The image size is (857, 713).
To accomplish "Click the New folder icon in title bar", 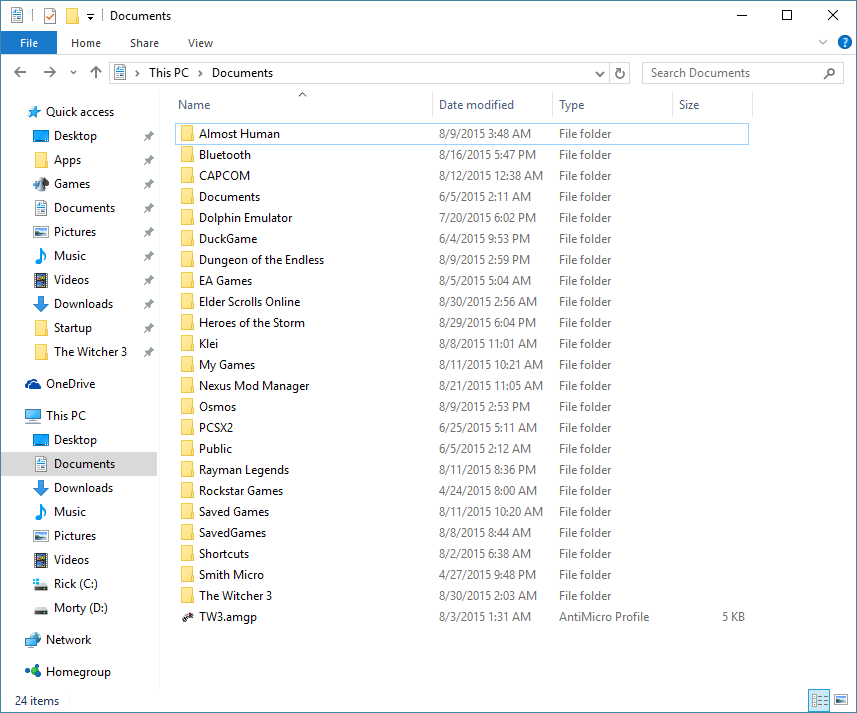I will tap(72, 16).
